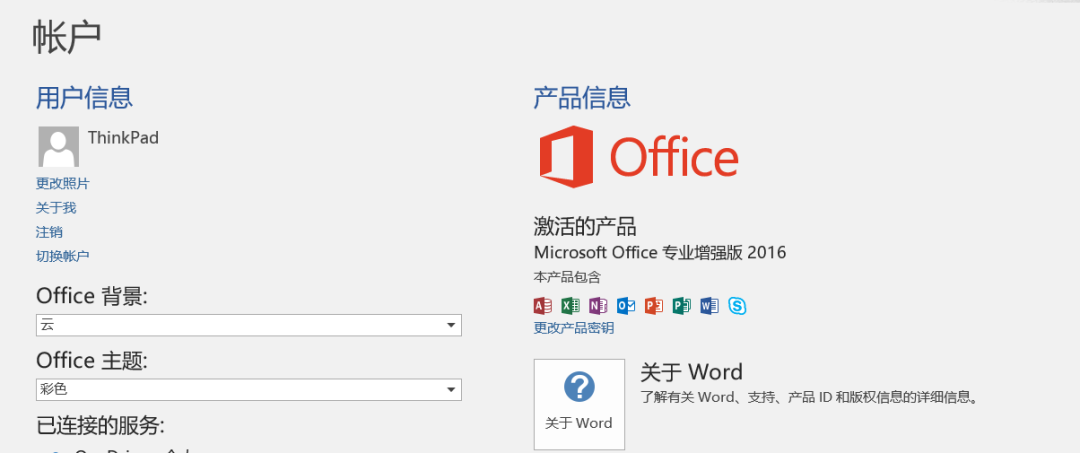Click the 了解有关 Word description text

810,397
